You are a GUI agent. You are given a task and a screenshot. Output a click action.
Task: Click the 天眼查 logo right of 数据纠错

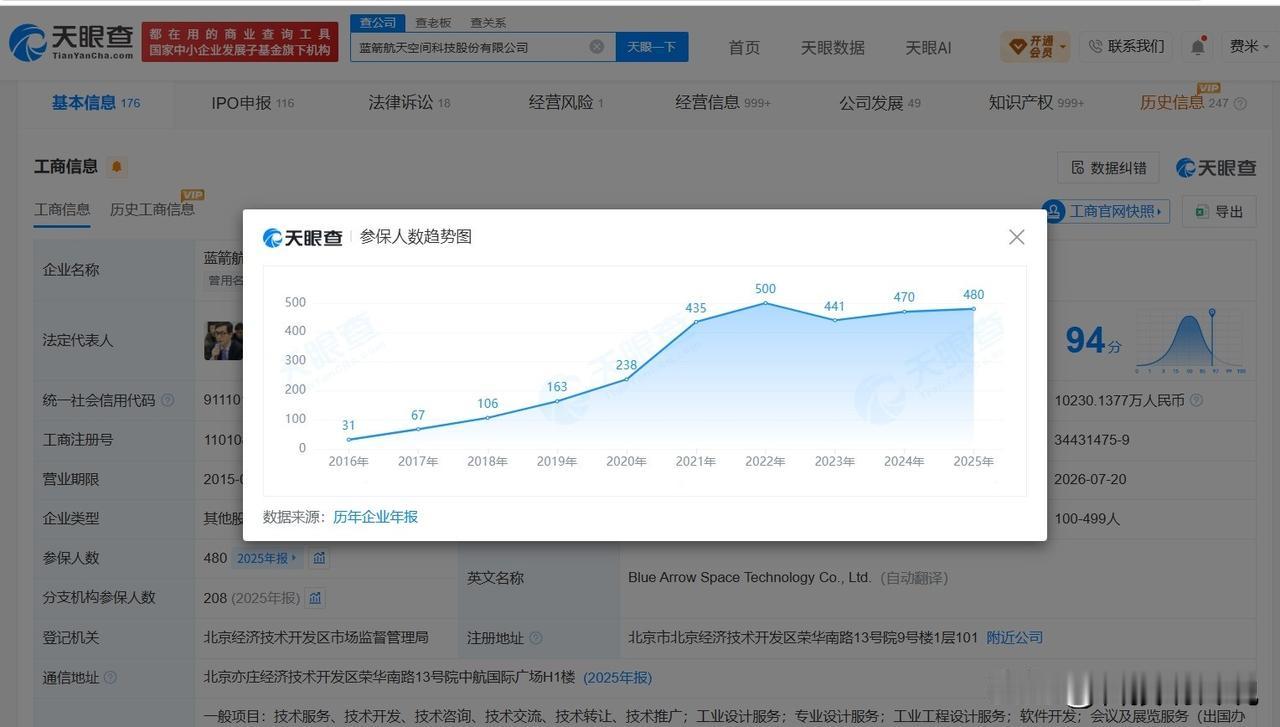point(1215,167)
